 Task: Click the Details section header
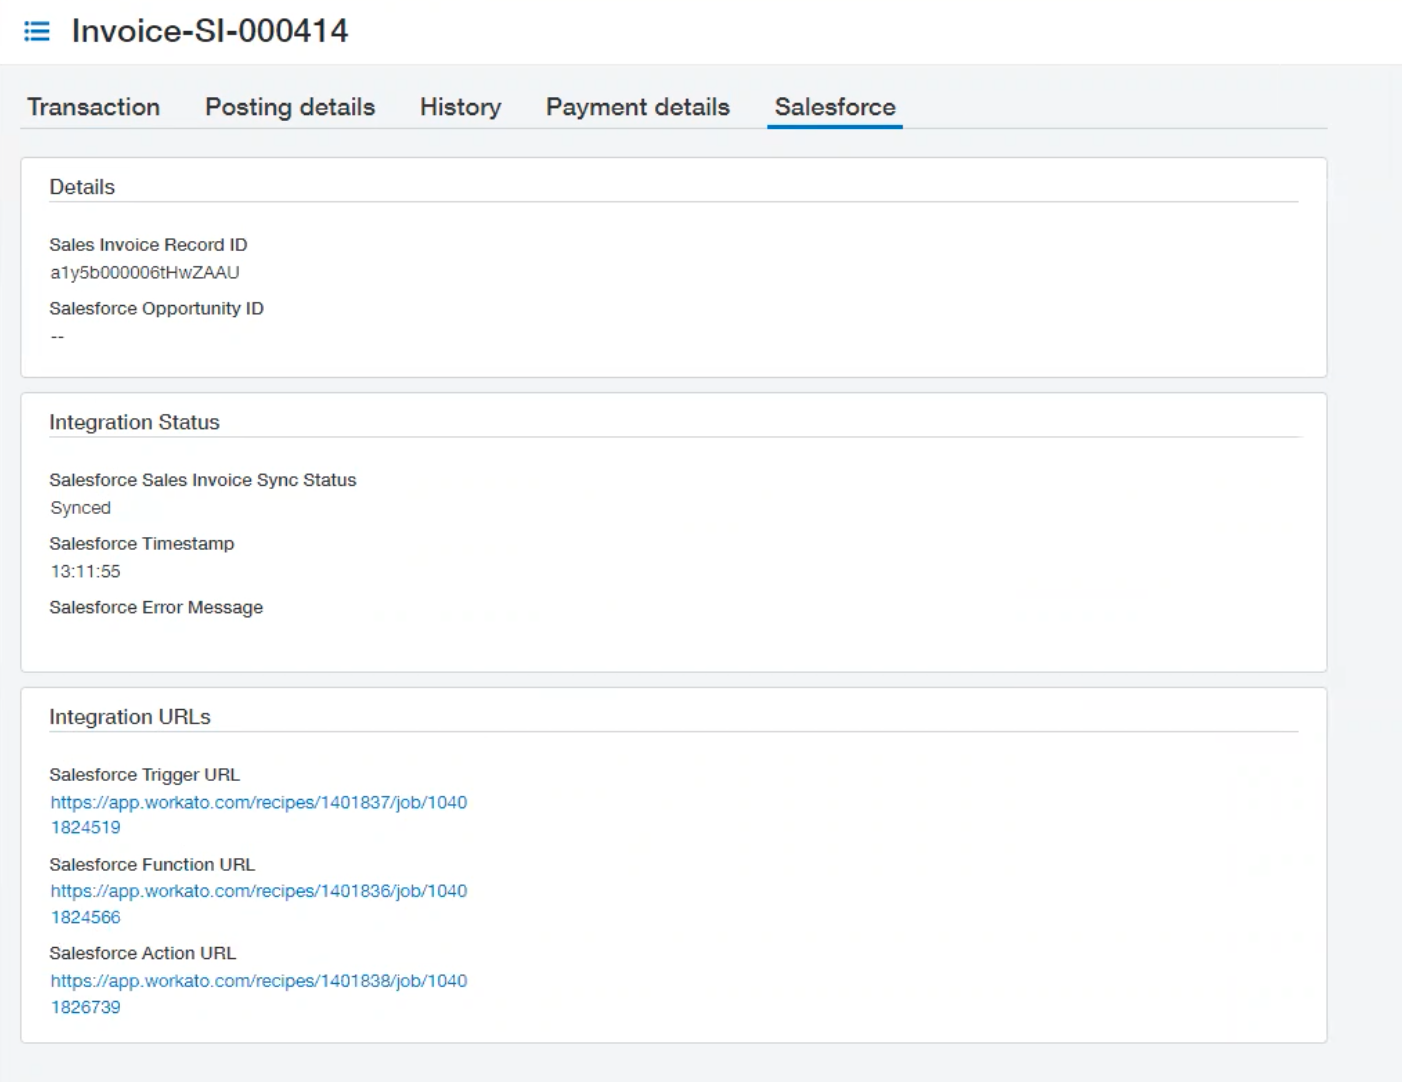pyautogui.click(x=83, y=186)
